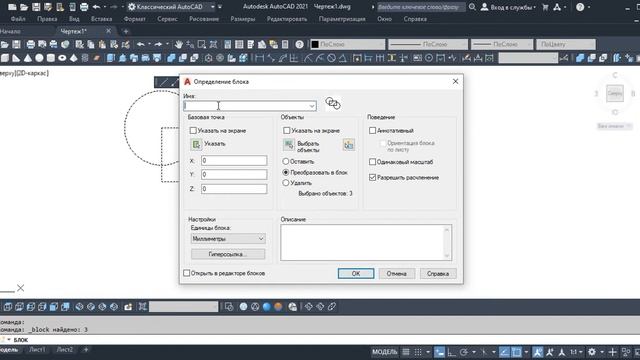Select the 'Оставить' radio option

click(286, 162)
